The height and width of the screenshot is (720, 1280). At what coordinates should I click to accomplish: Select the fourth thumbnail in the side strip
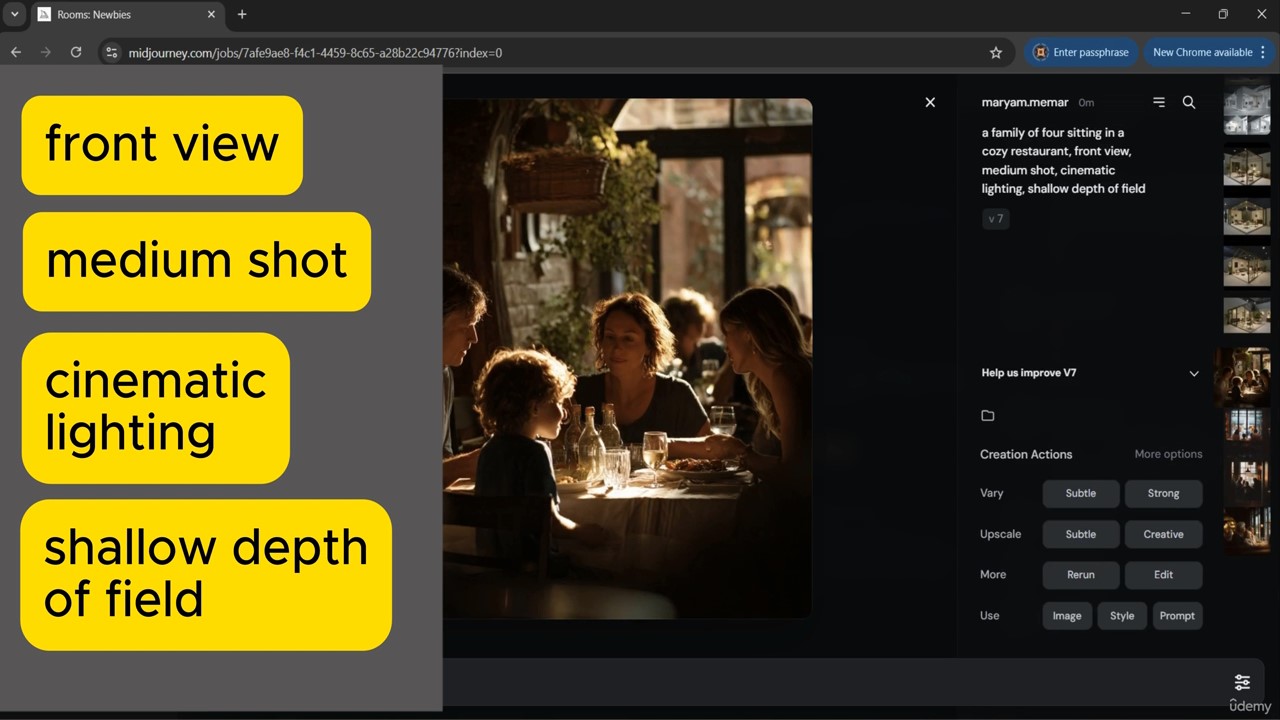(1247, 266)
